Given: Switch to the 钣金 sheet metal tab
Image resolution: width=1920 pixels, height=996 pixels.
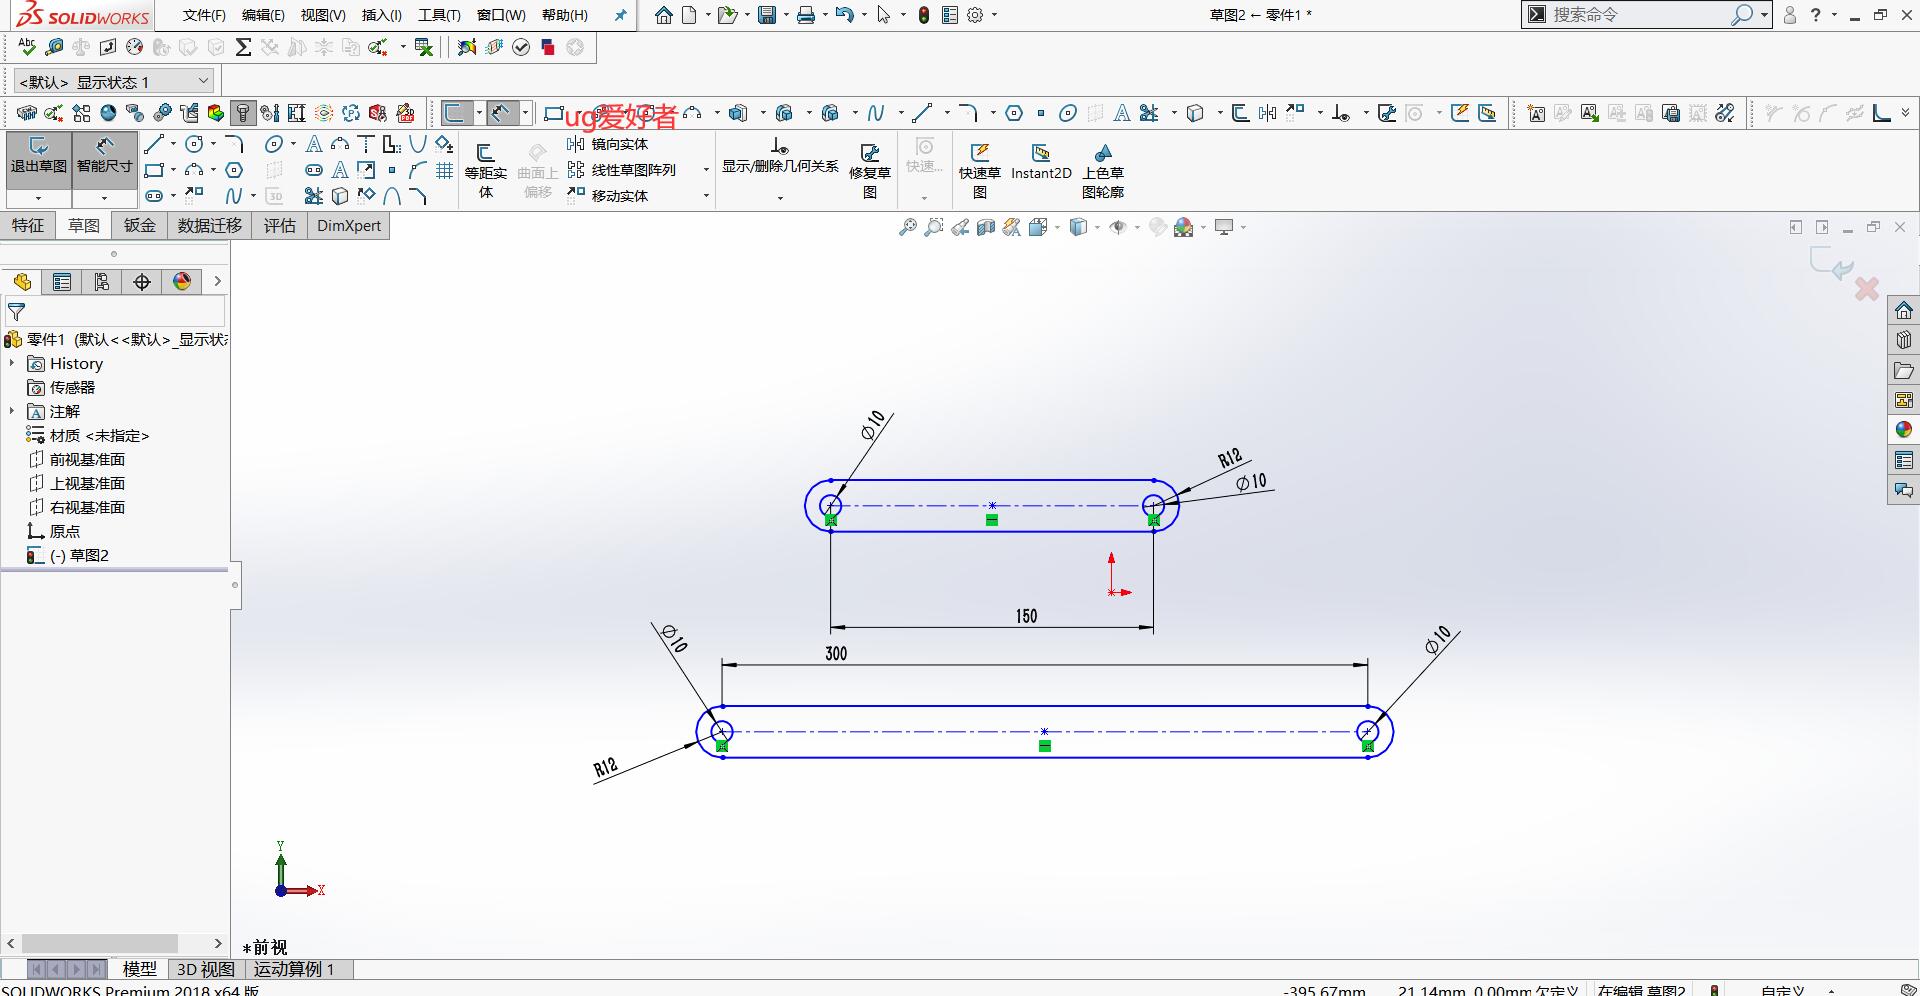Looking at the screenshot, I should [140, 226].
